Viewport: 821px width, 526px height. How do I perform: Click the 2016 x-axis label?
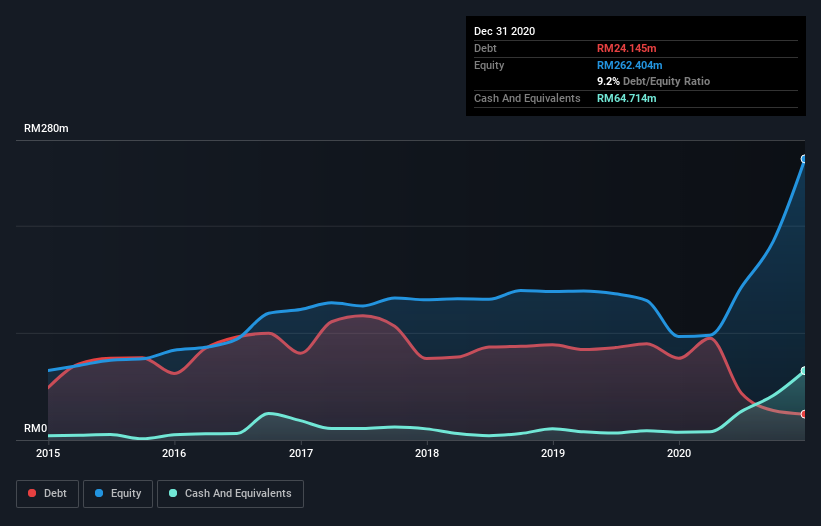[x=174, y=453]
